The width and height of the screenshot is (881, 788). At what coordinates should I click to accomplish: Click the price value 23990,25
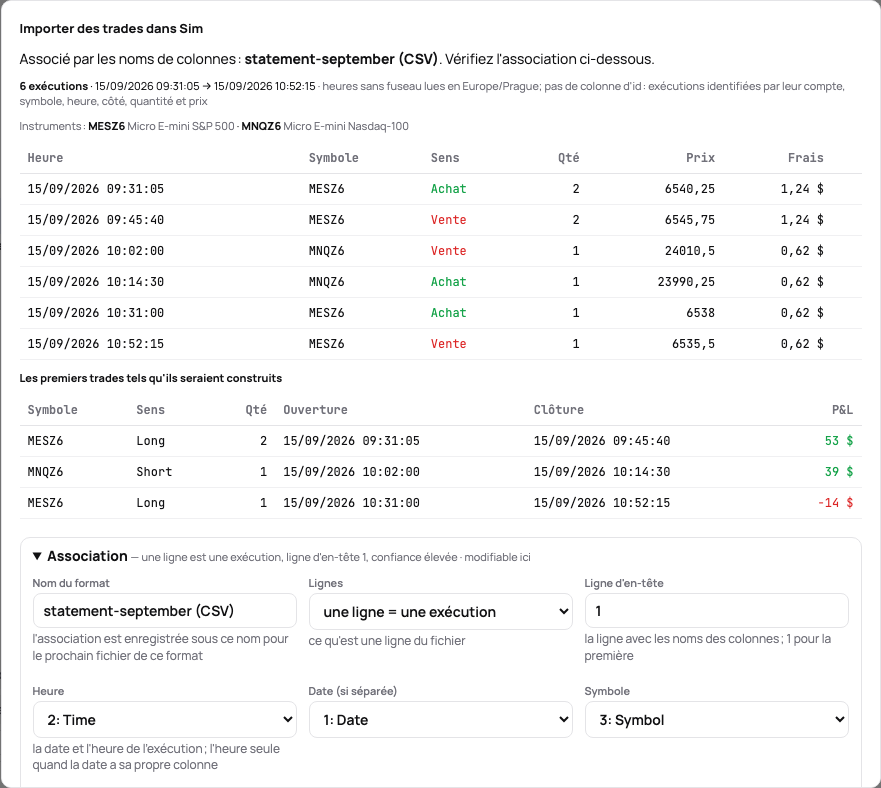point(686,282)
